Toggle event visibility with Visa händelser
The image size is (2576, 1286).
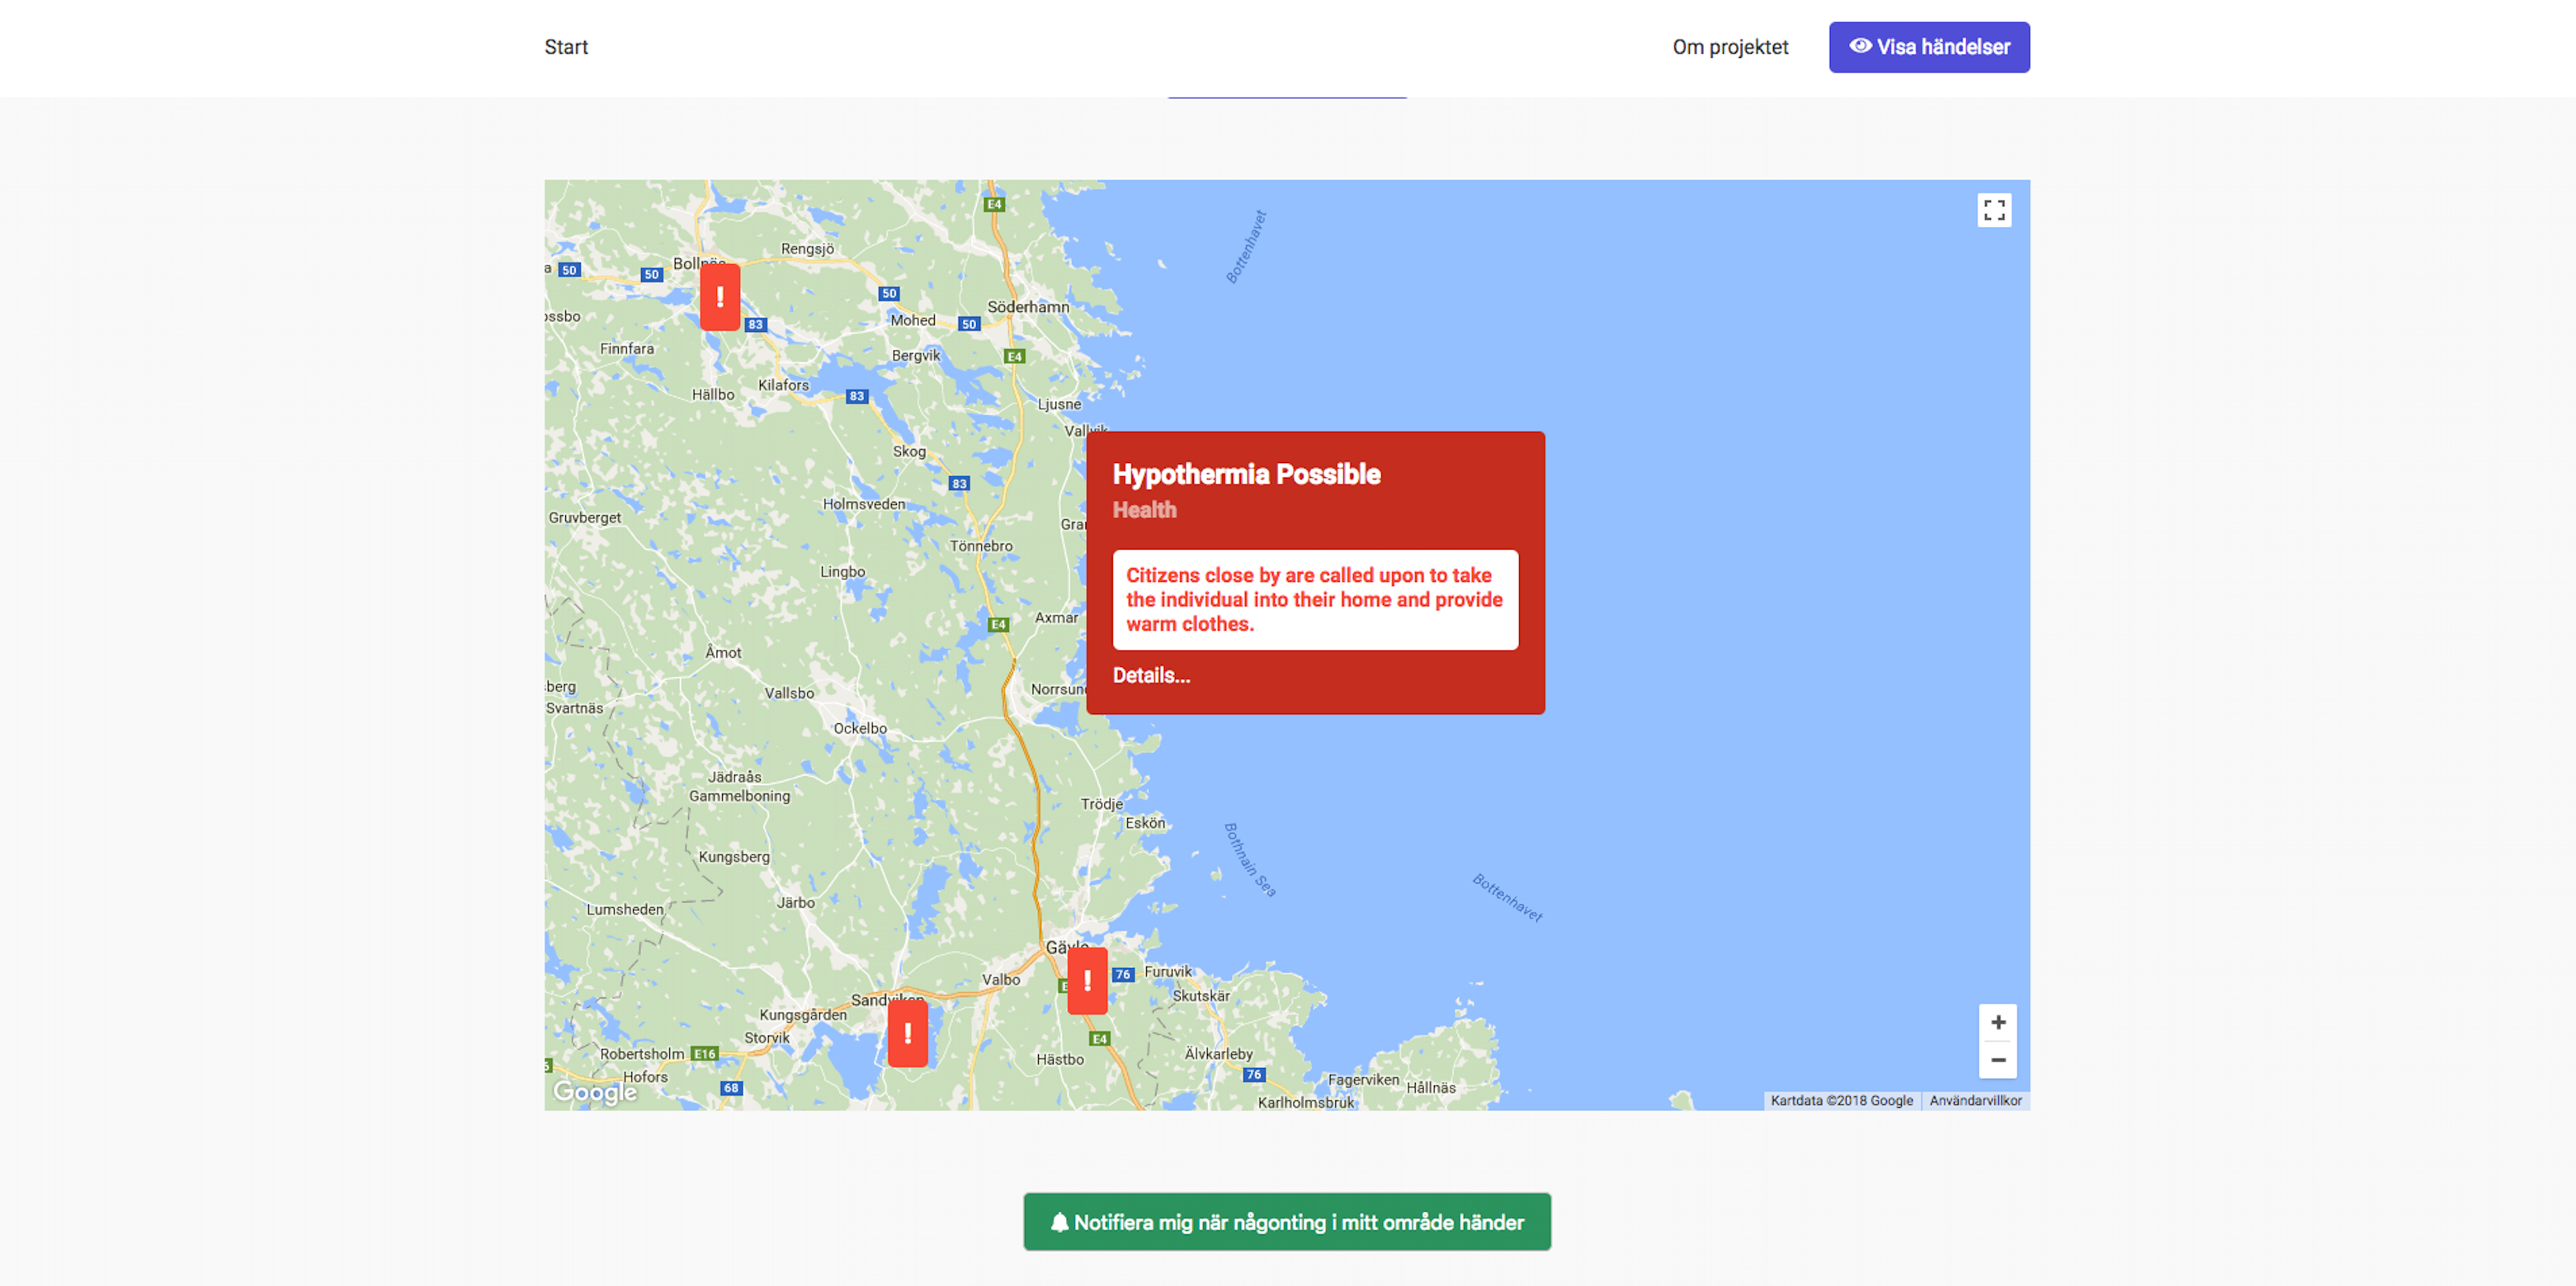pyautogui.click(x=1928, y=47)
